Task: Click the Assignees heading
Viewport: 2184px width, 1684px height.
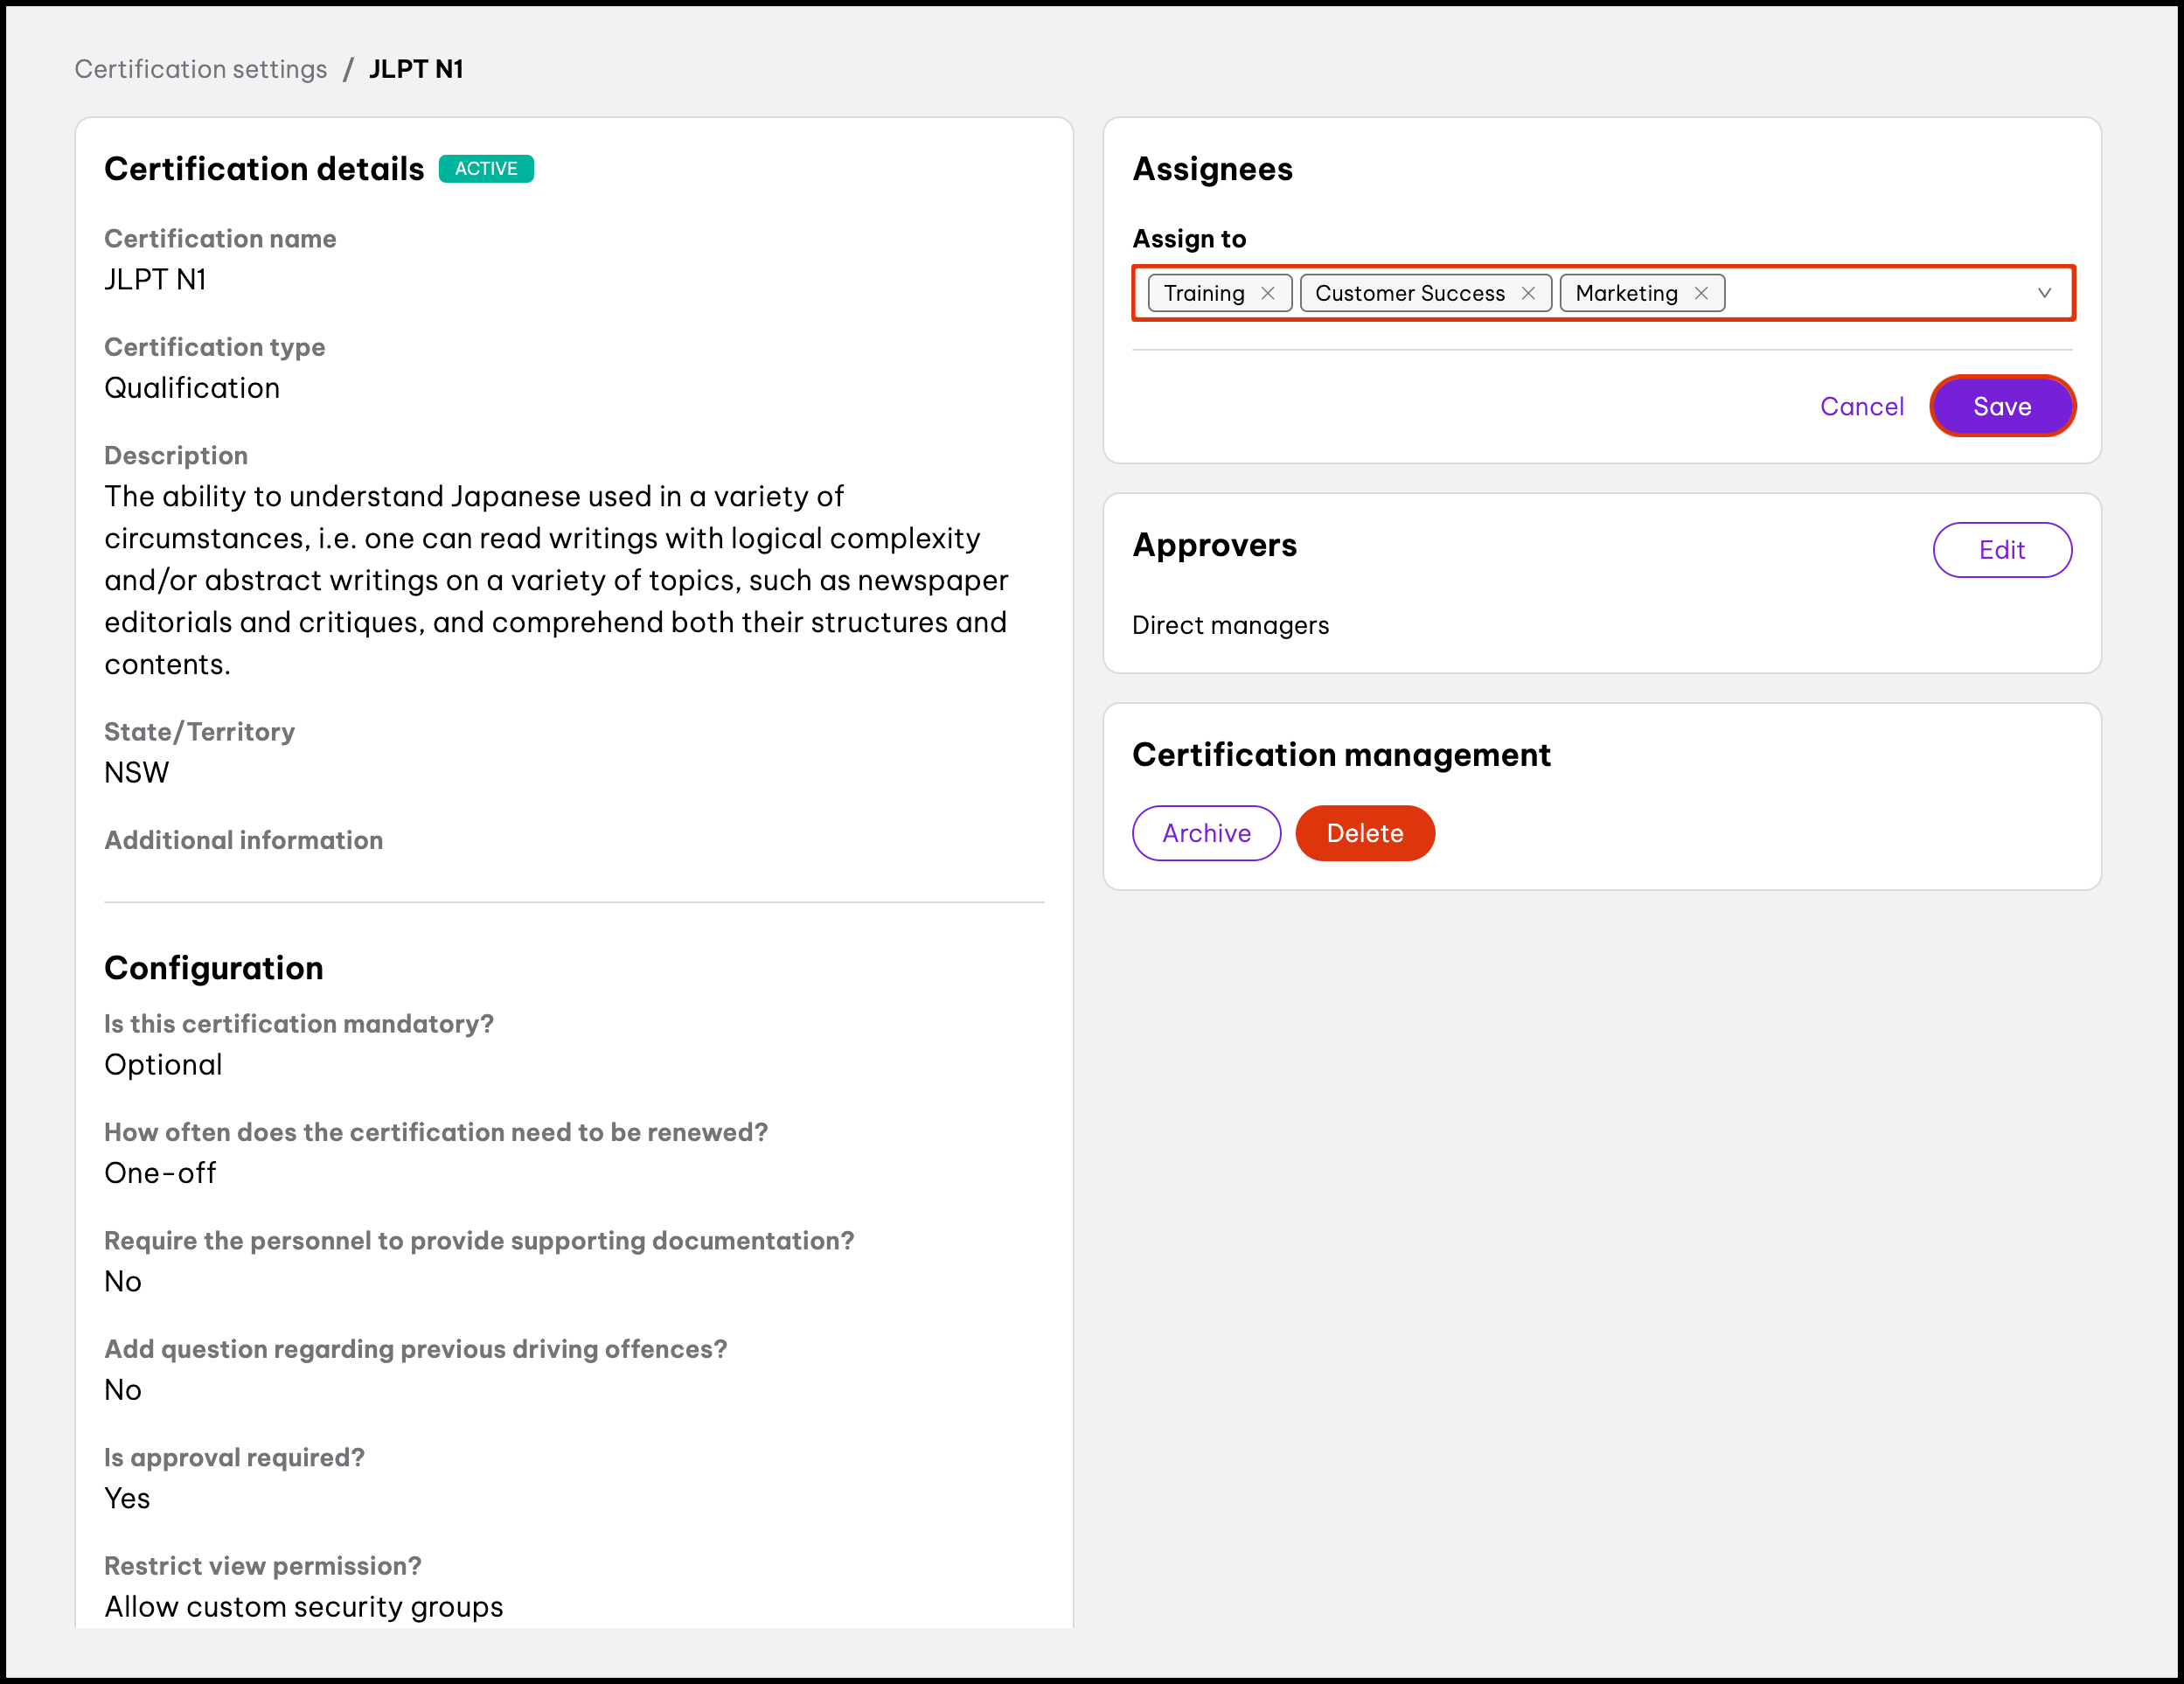Action: click(x=1212, y=169)
